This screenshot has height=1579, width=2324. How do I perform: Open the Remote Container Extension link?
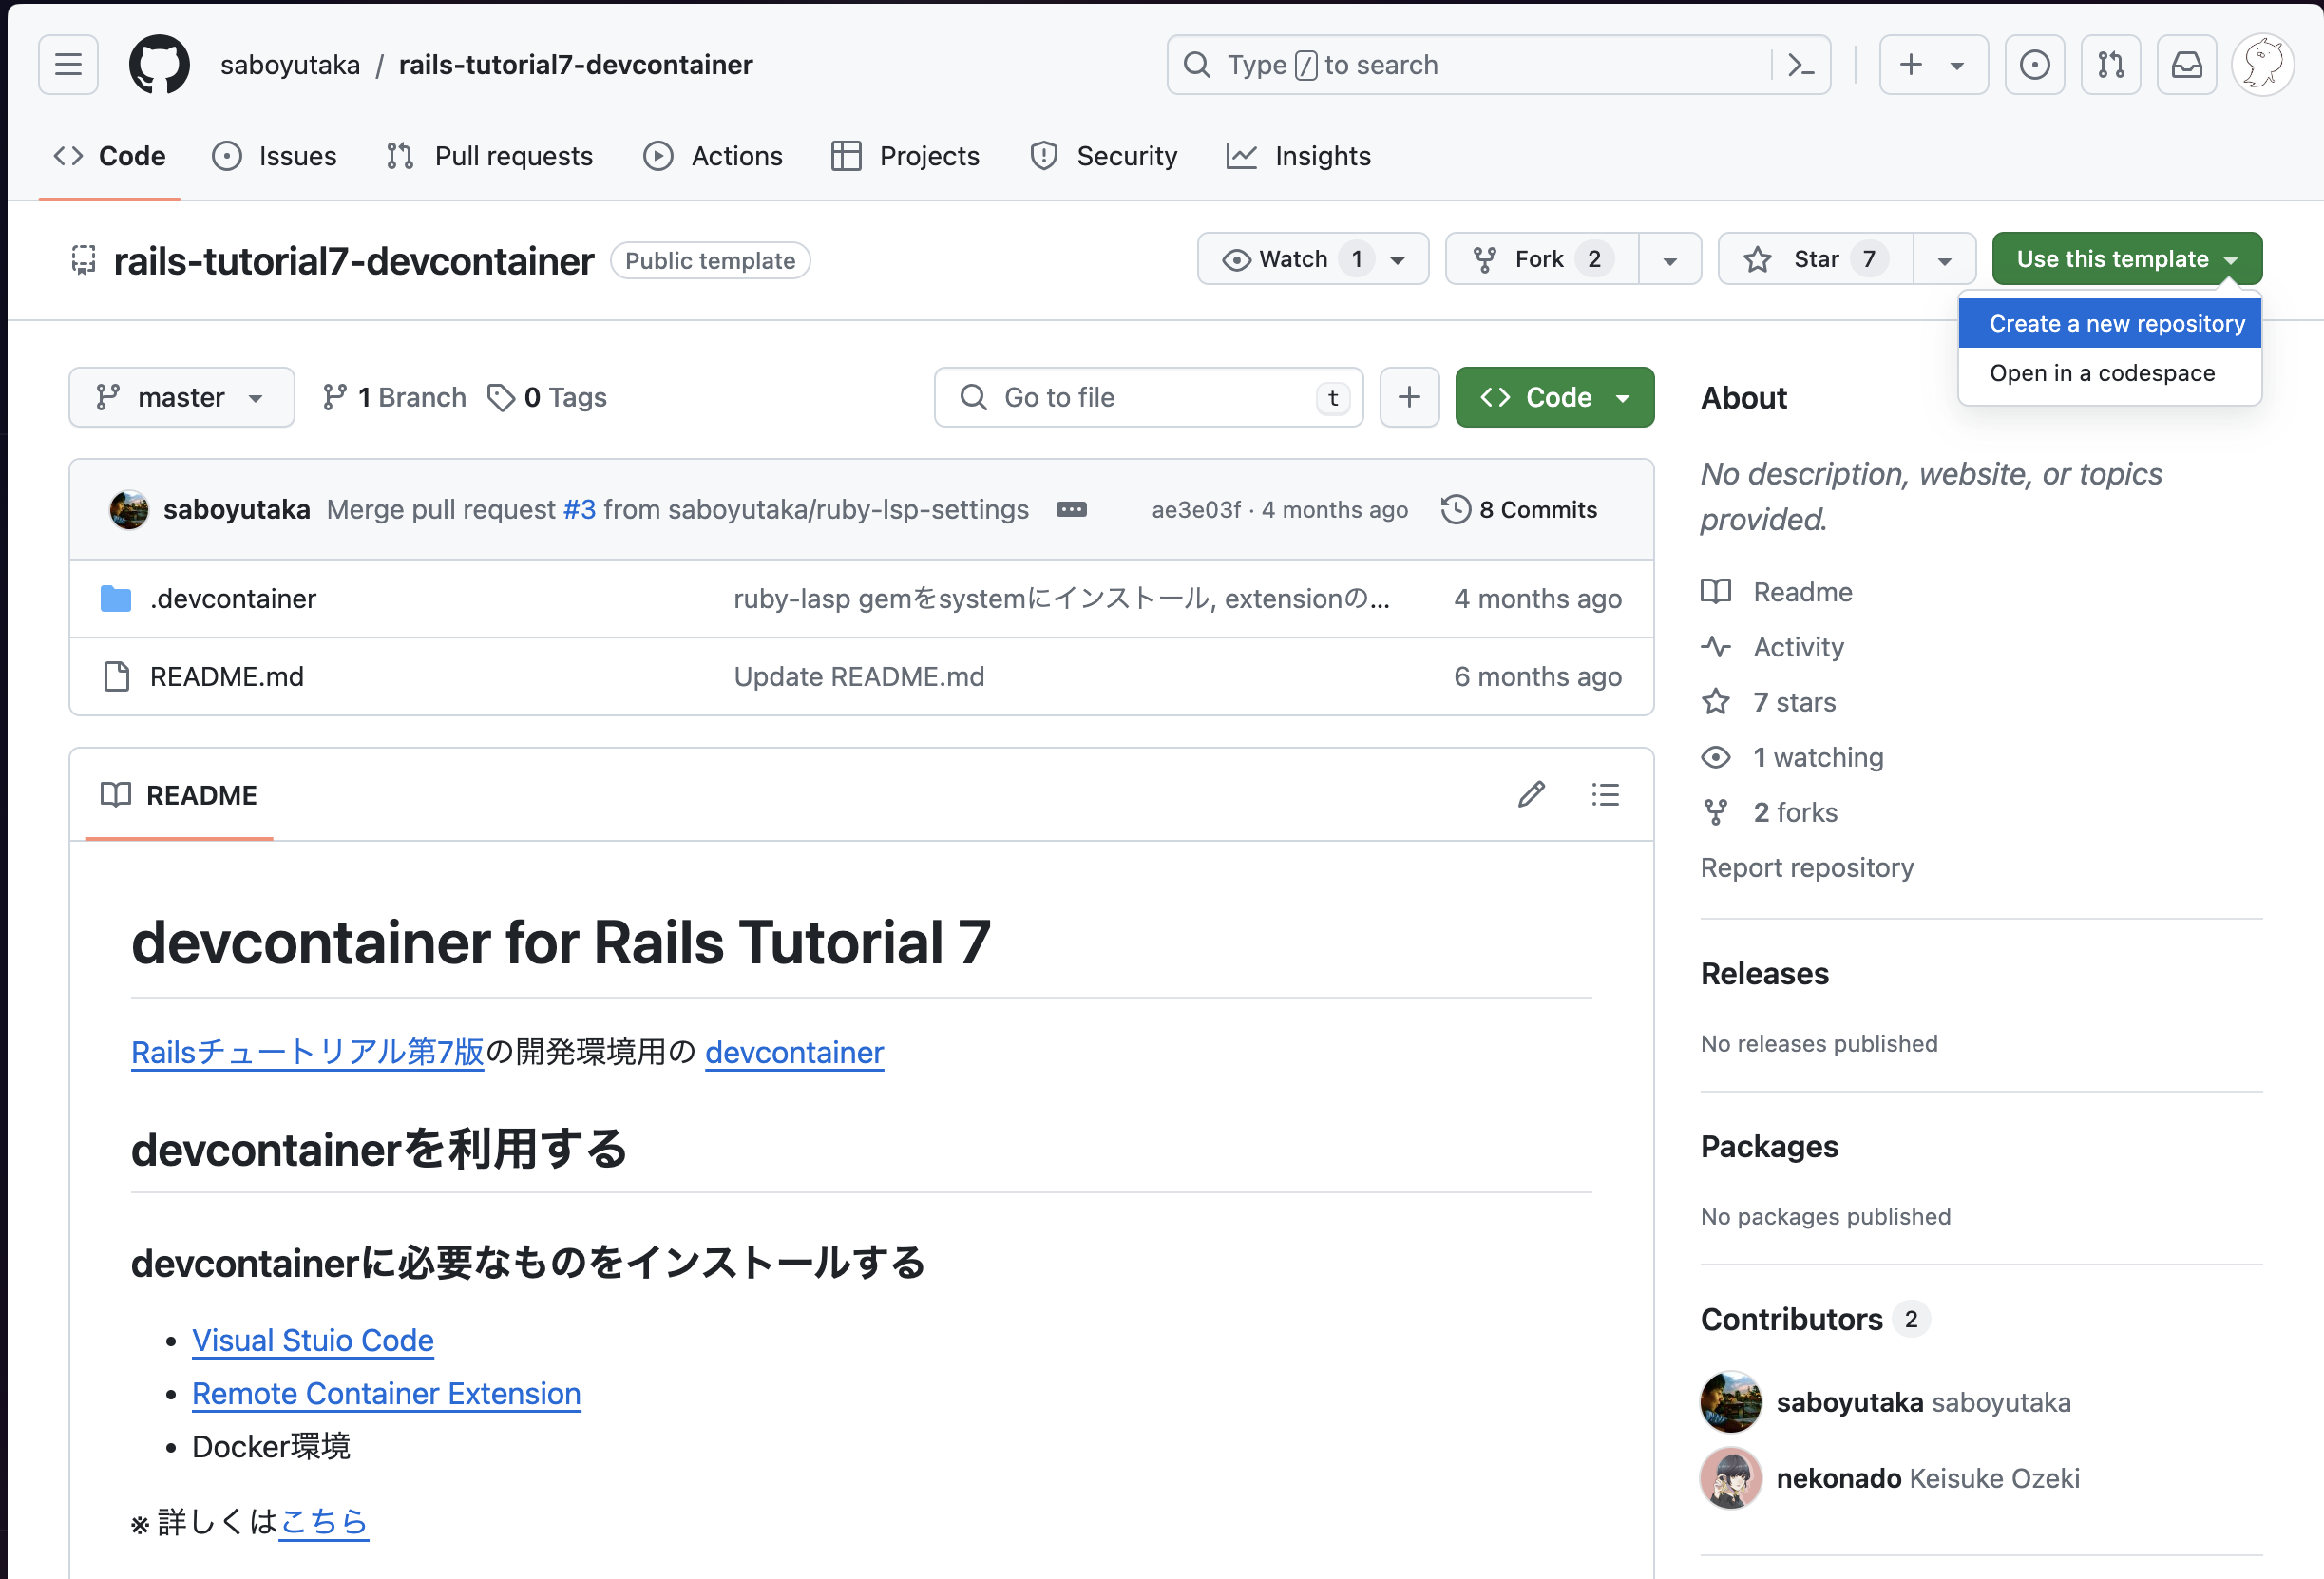click(386, 1393)
